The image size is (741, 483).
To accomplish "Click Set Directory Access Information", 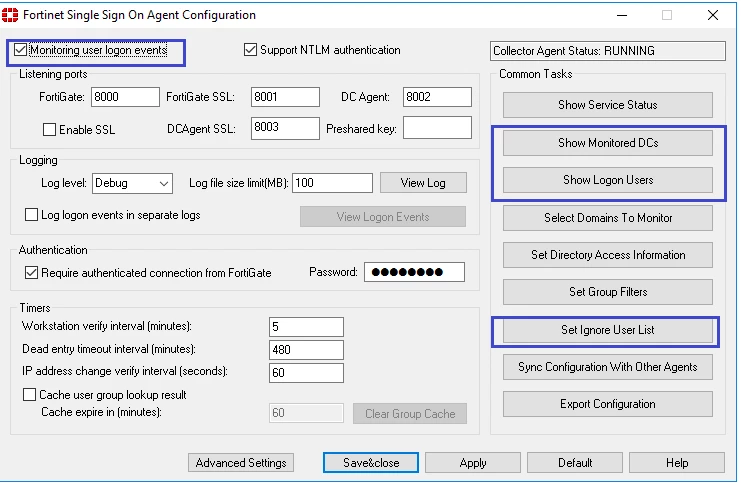I will (608, 255).
